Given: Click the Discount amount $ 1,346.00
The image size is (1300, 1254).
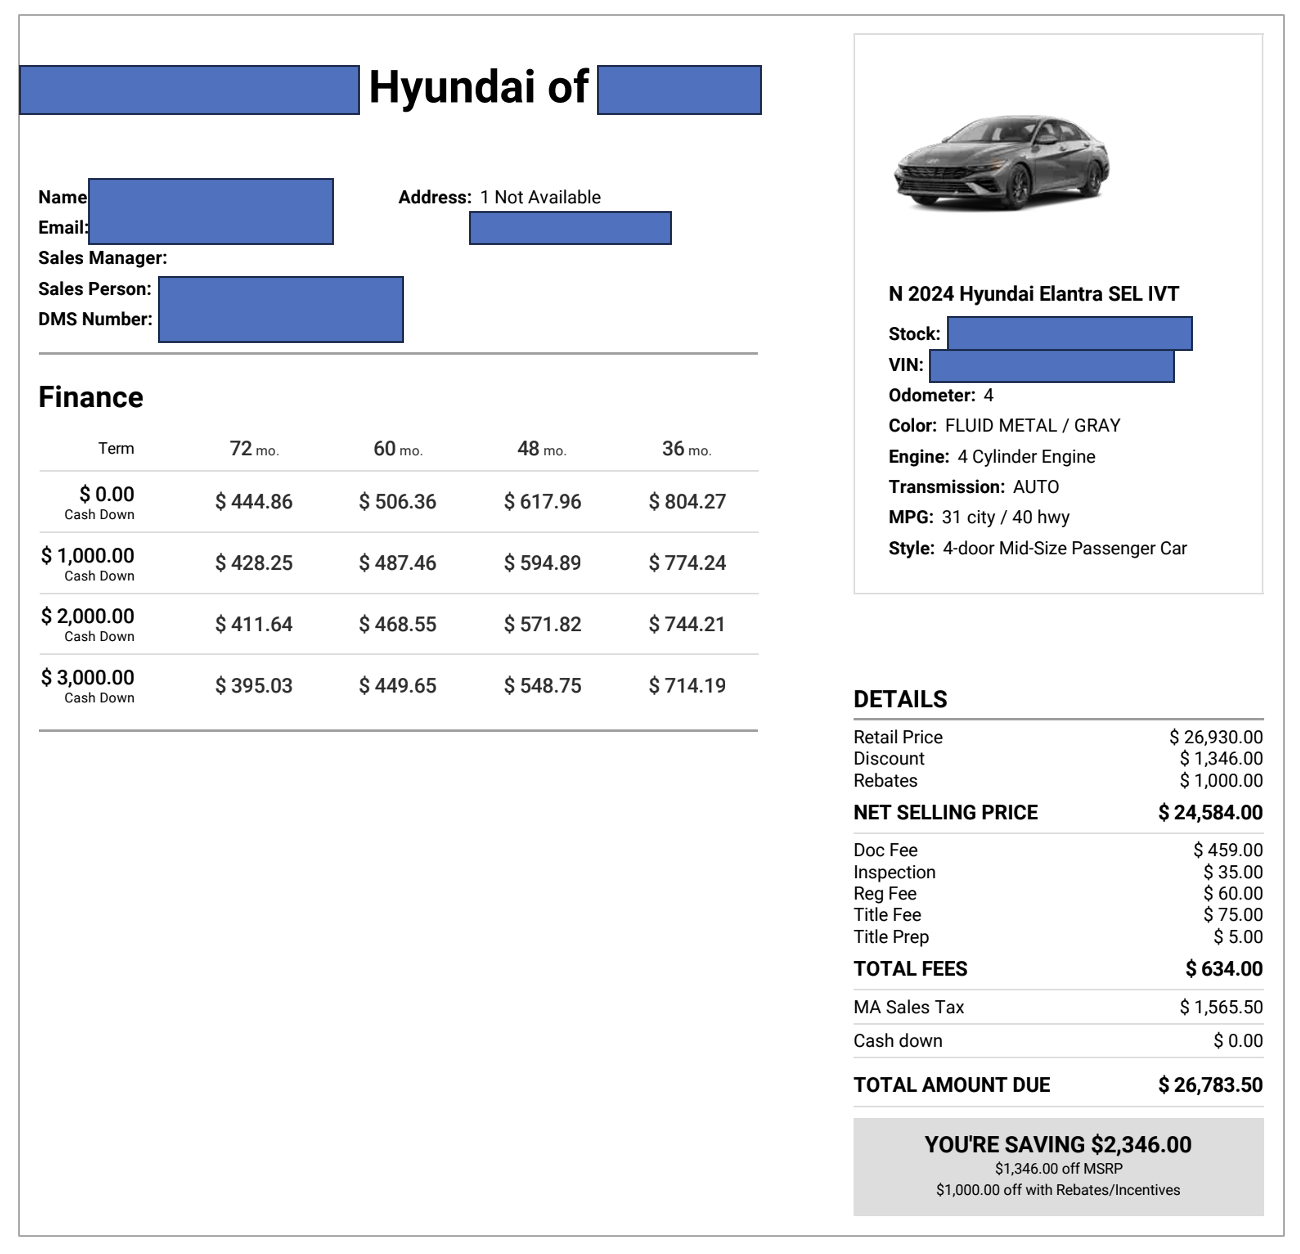Looking at the screenshot, I should click(x=1221, y=759).
